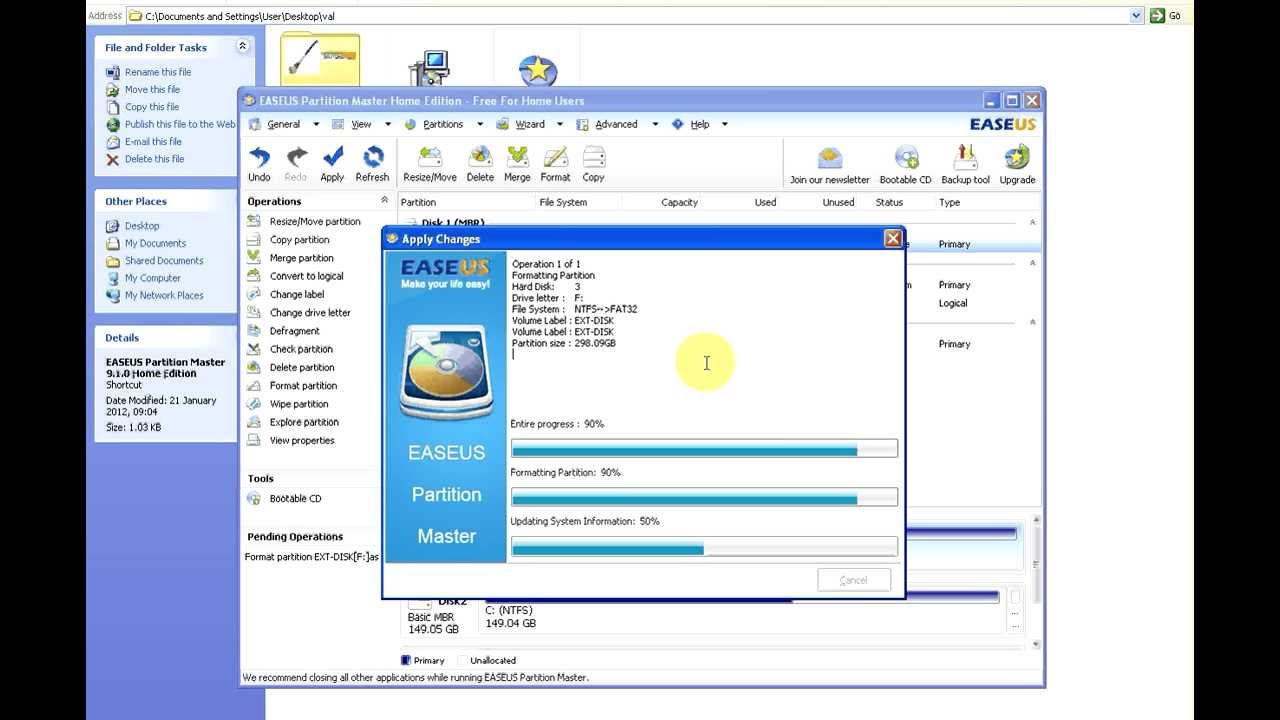Image resolution: width=1280 pixels, height=720 pixels.
Task: Click Go button next to Address bar
Action: pyautogui.click(x=1166, y=16)
